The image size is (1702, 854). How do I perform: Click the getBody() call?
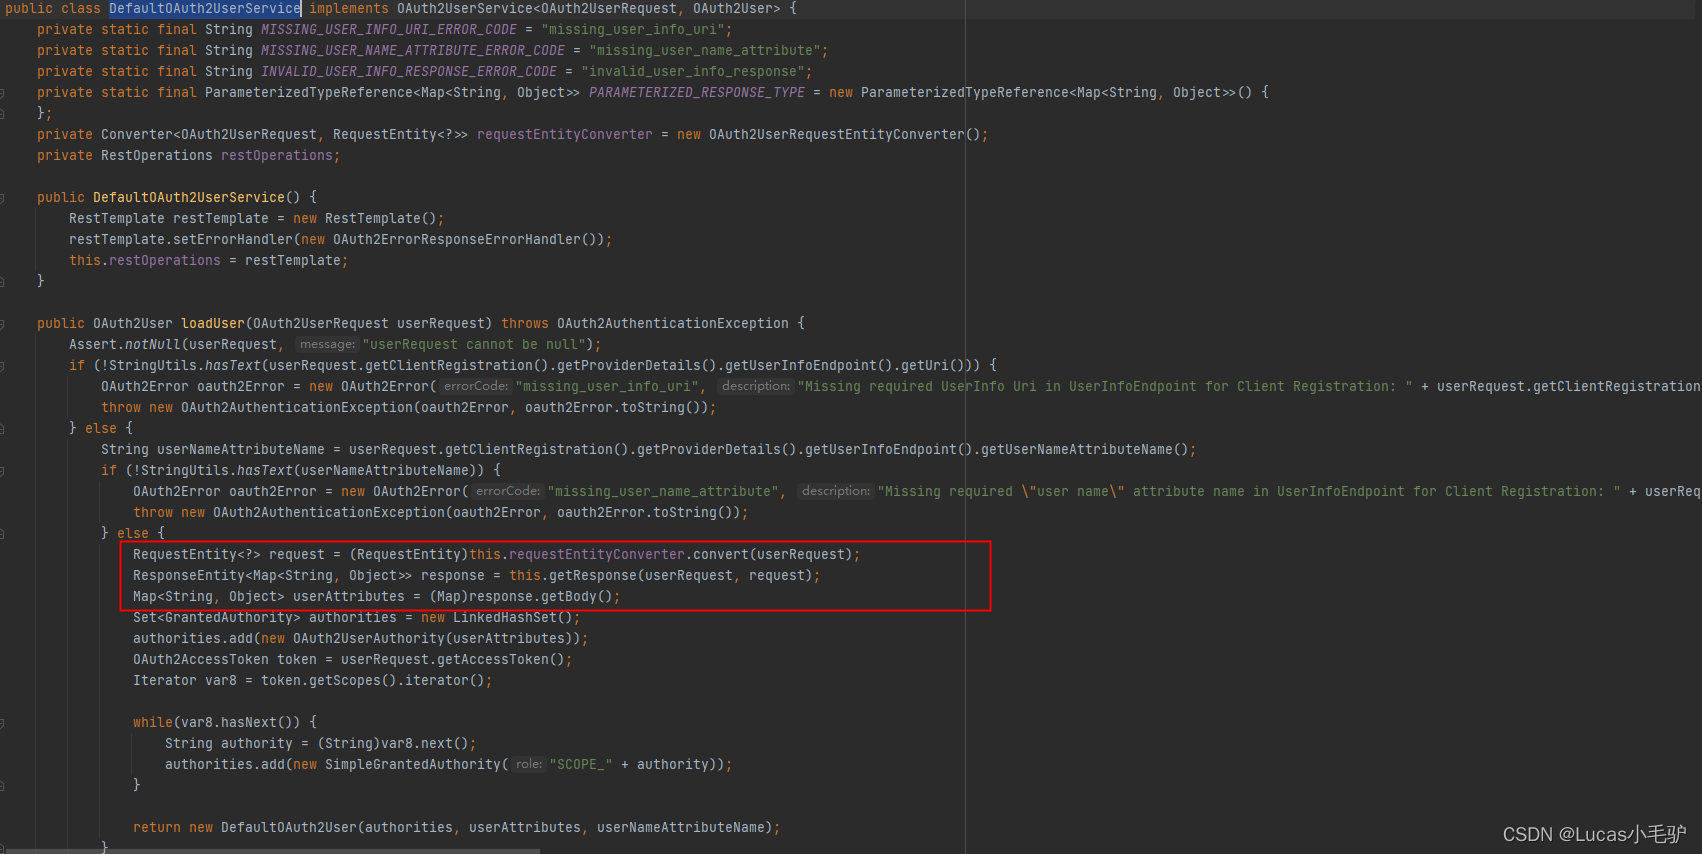pyautogui.click(x=577, y=596)
